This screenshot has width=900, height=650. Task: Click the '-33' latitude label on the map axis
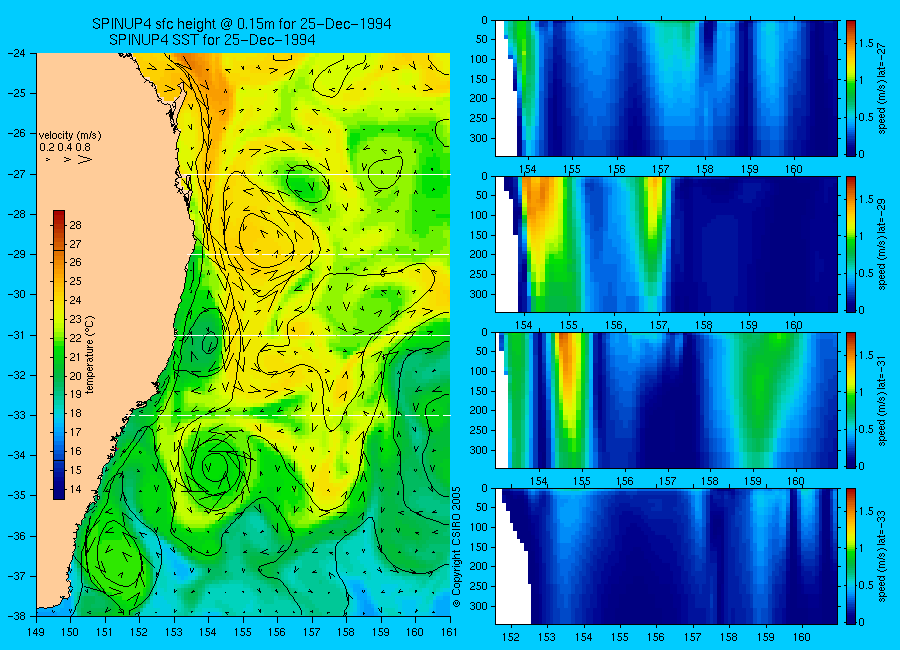pos(16,415)
